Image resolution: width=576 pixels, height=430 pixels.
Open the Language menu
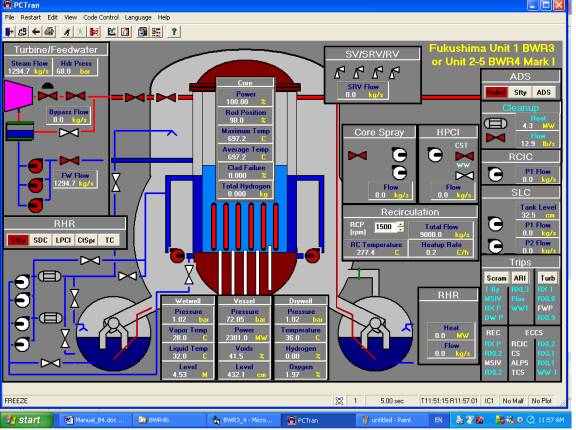(x=138, y=17)
